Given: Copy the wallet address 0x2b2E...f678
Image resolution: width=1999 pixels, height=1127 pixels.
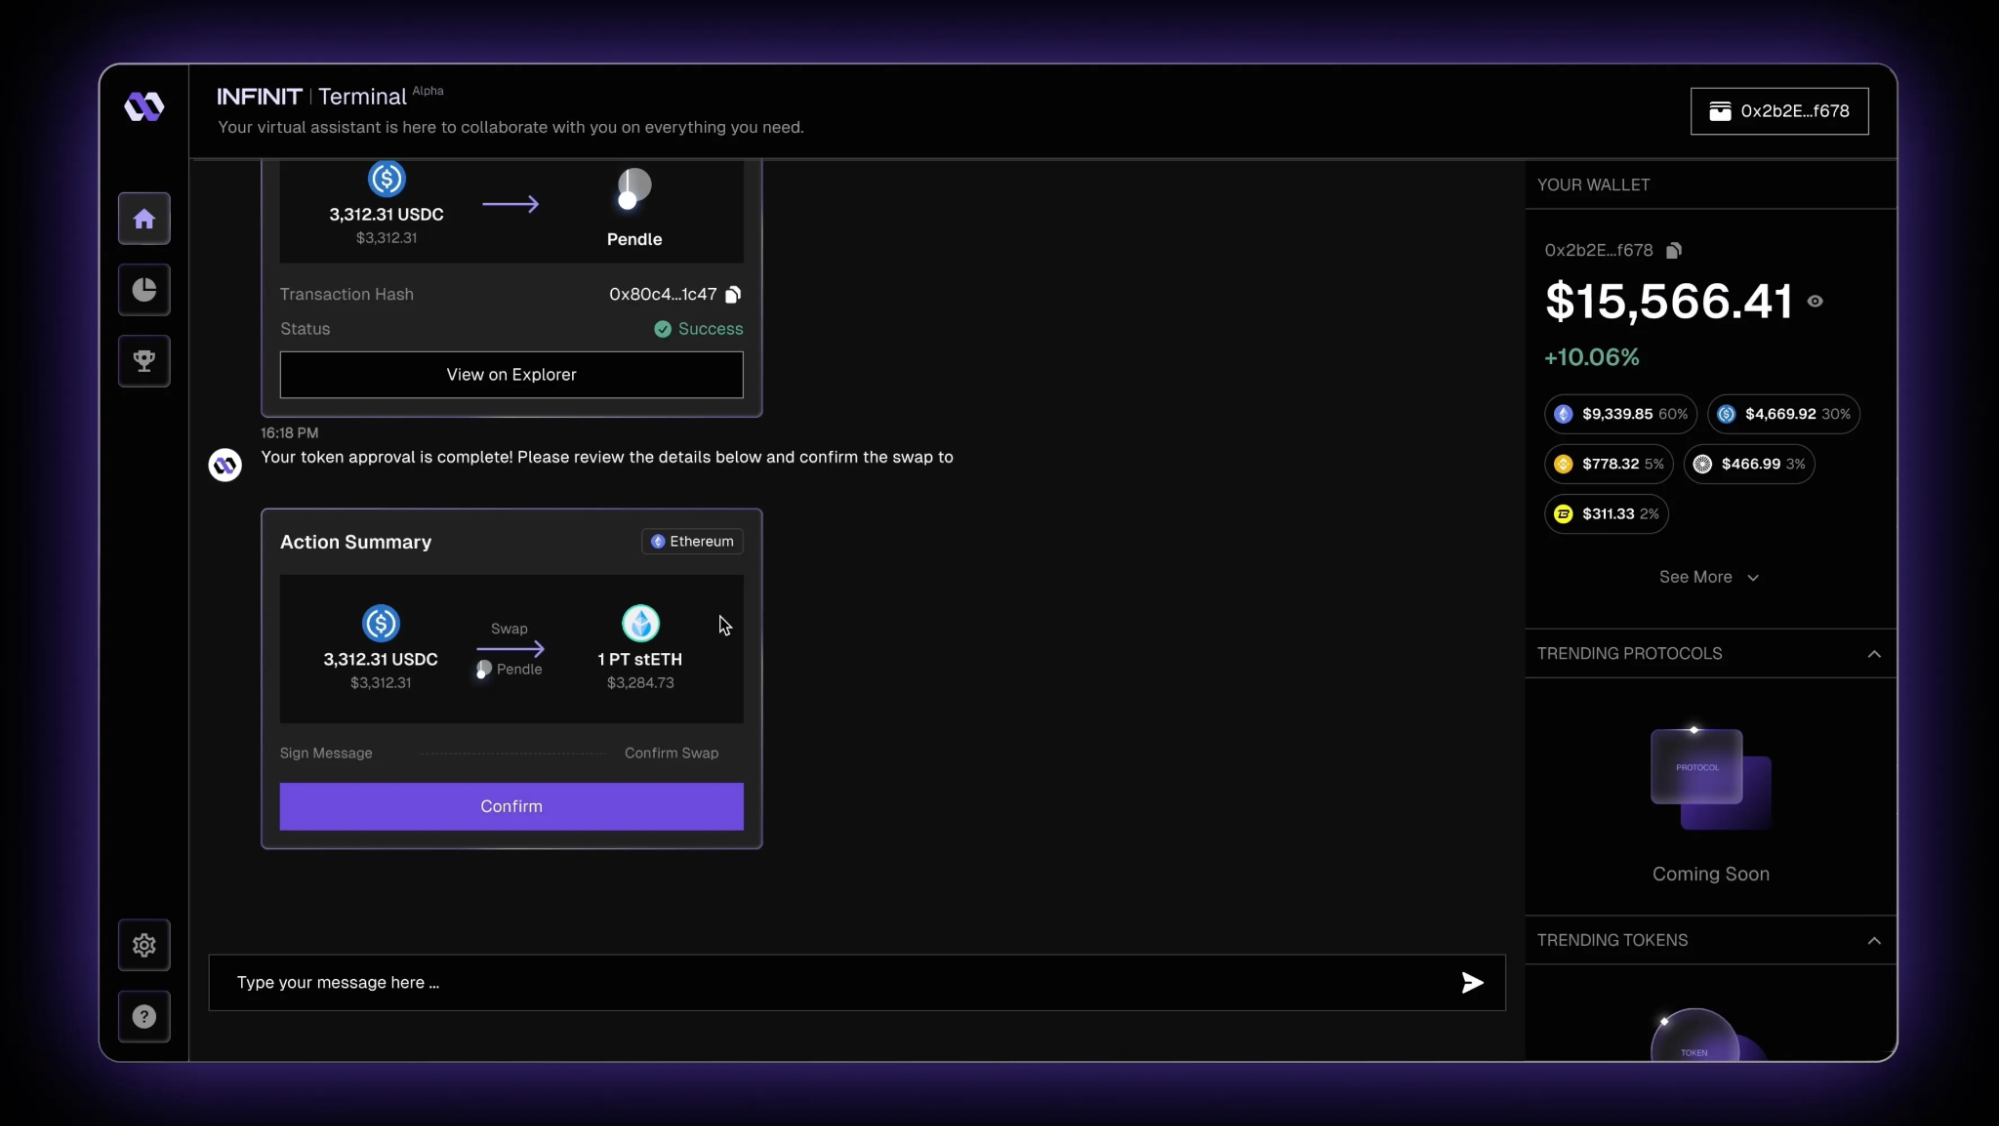Looking at the screenshot, I should coord(1674,250).
